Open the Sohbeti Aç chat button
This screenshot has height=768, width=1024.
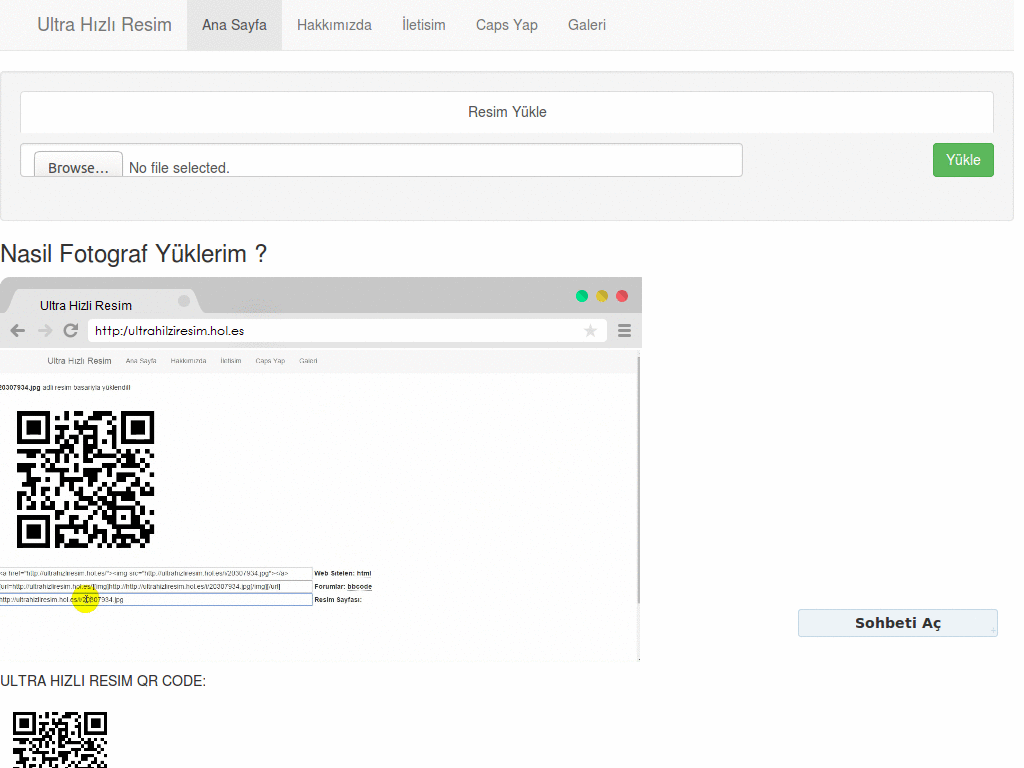(898, 623)
